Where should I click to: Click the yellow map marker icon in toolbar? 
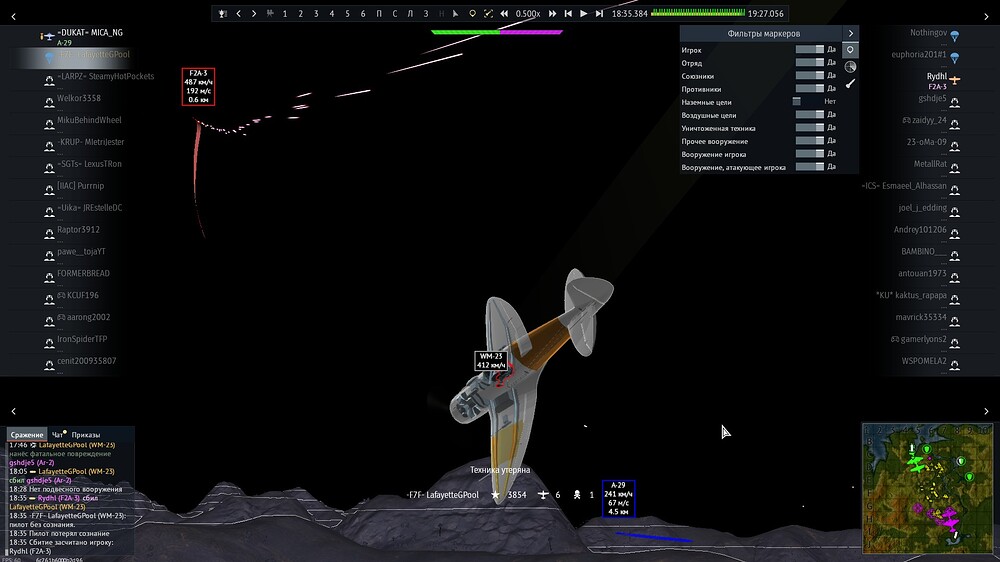coord(472,13)
